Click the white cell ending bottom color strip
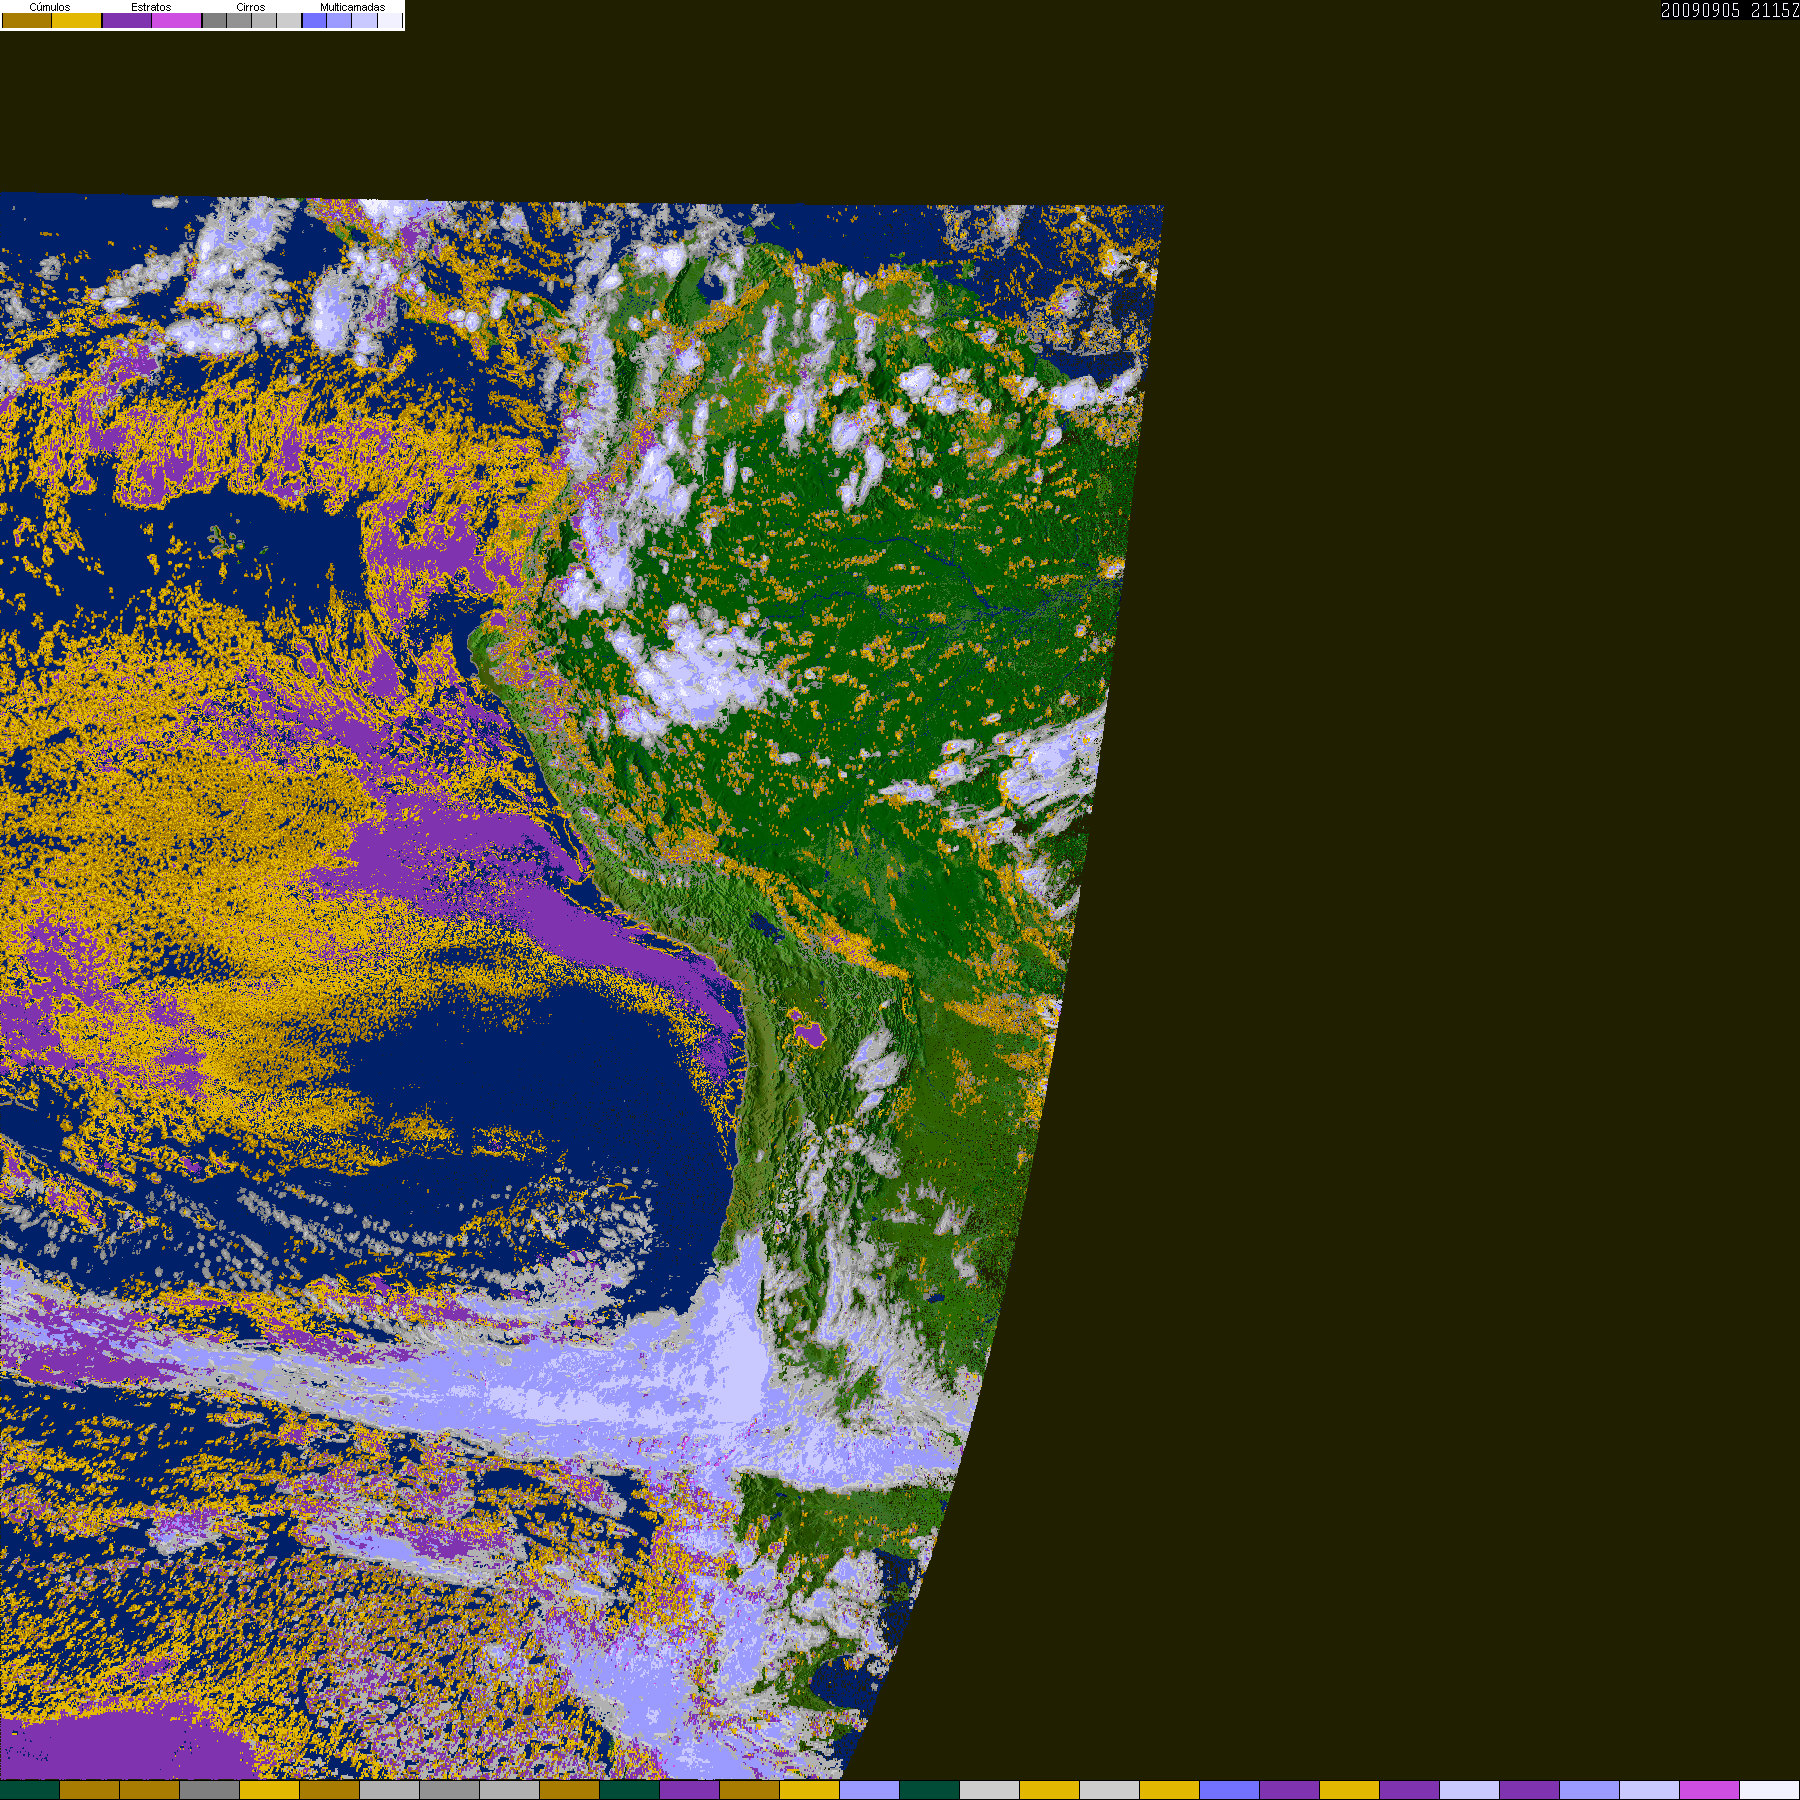The height and width of the screenshot is (1800, 1800). tap(1770, 1790)
